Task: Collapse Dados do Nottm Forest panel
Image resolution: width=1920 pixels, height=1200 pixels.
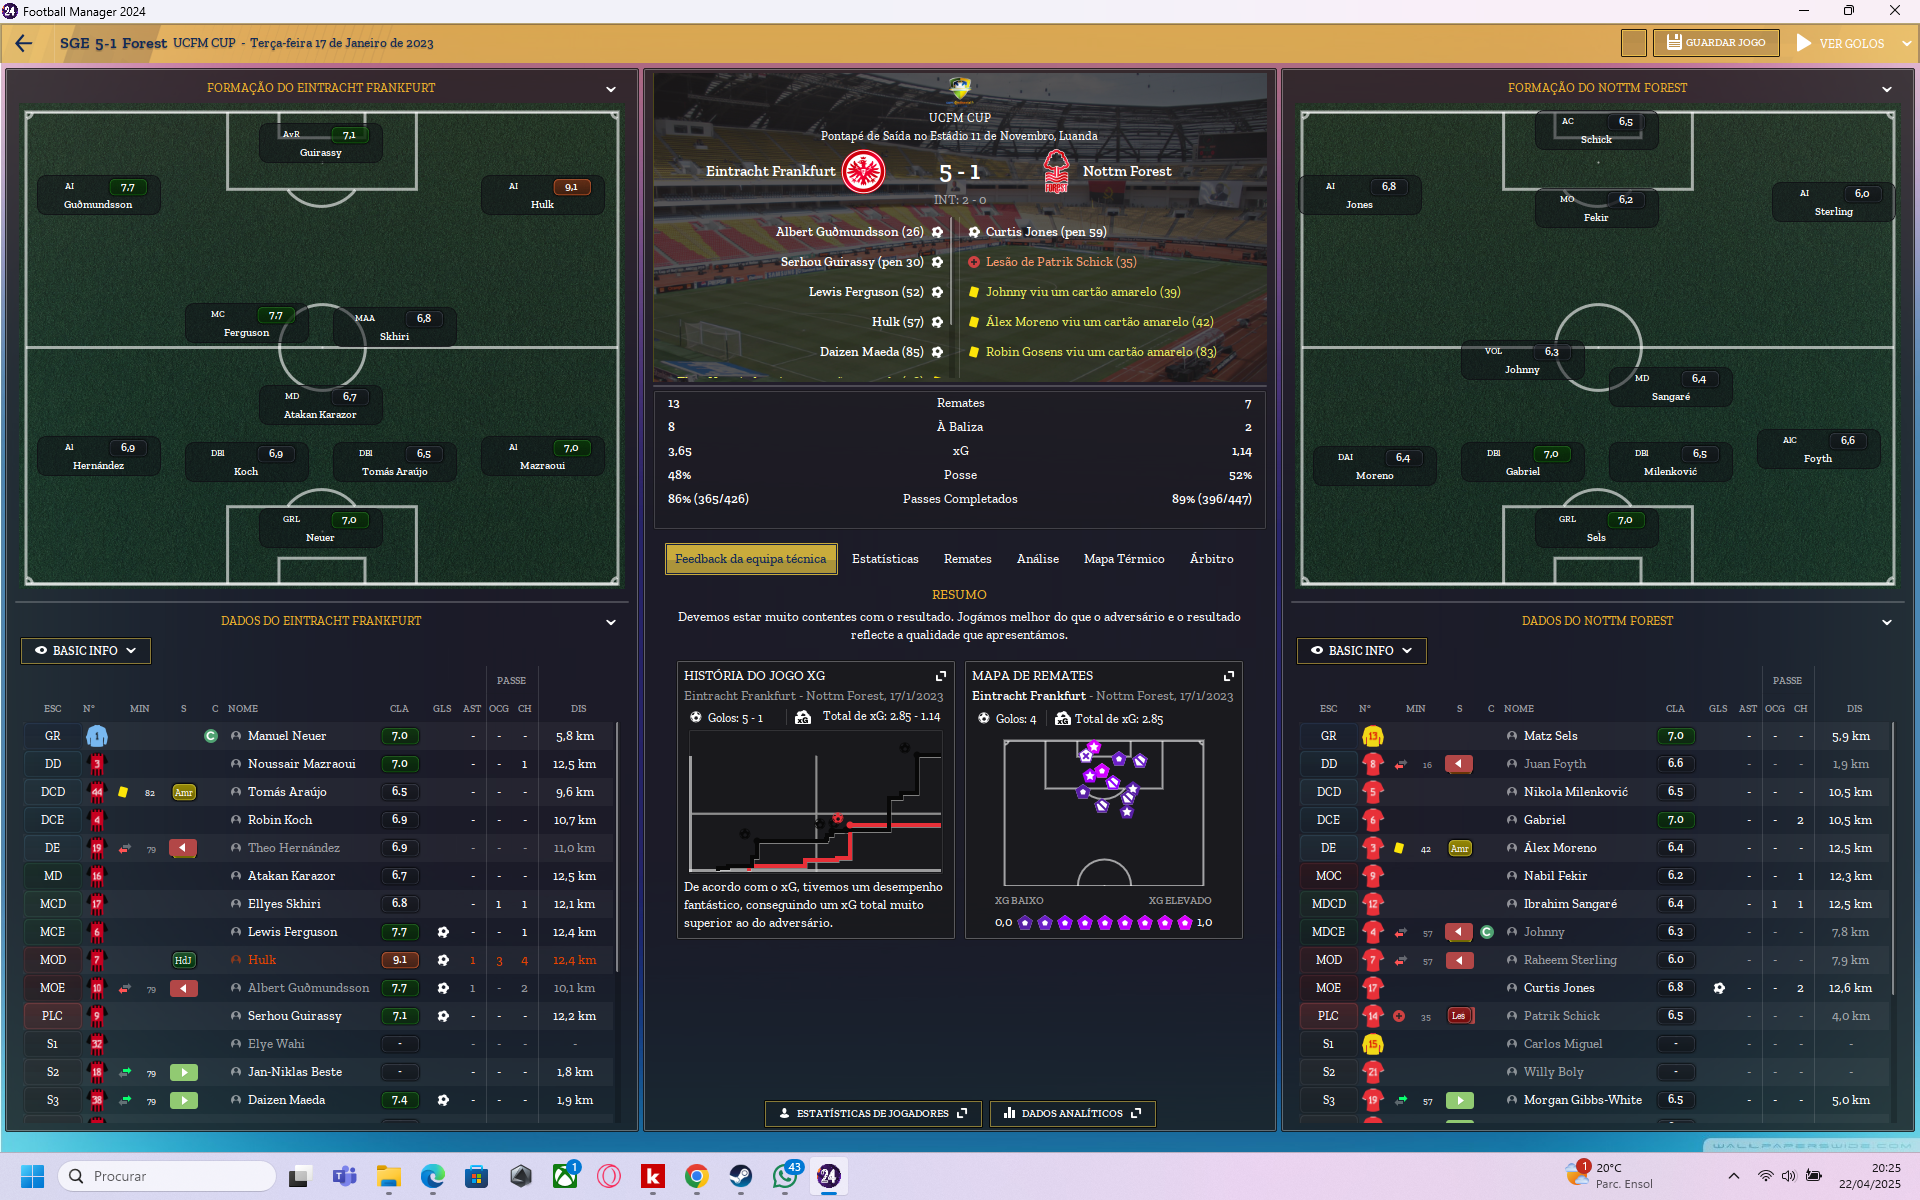Action: click(1887, 622)
